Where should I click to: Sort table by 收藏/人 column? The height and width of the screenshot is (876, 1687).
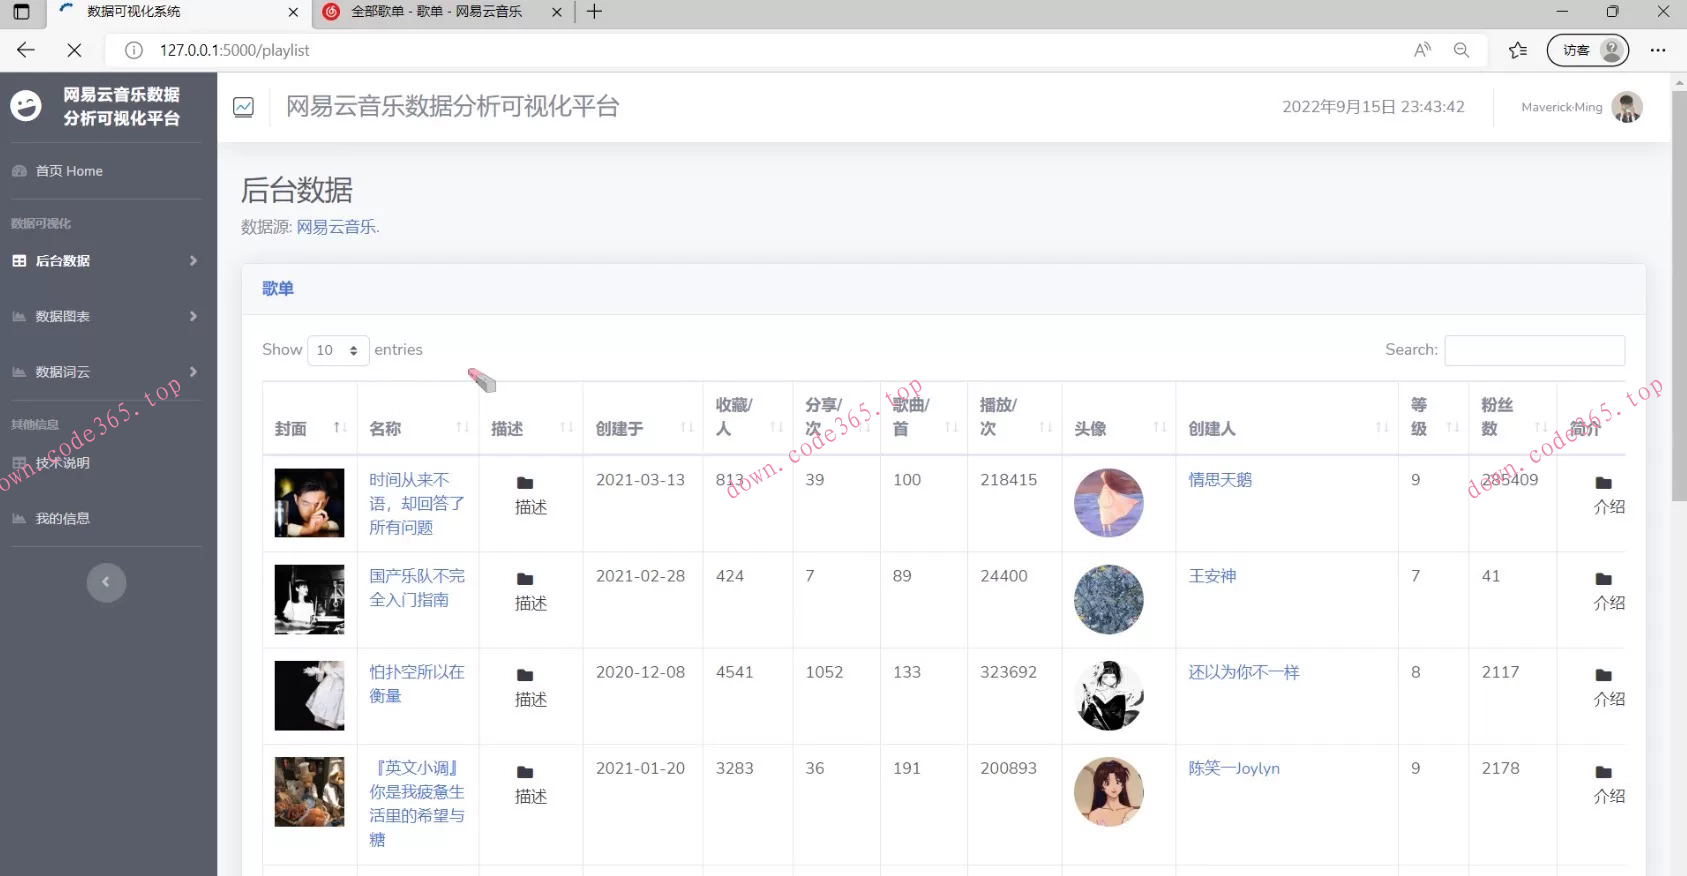pyautogui.click(x=748, y=417)
